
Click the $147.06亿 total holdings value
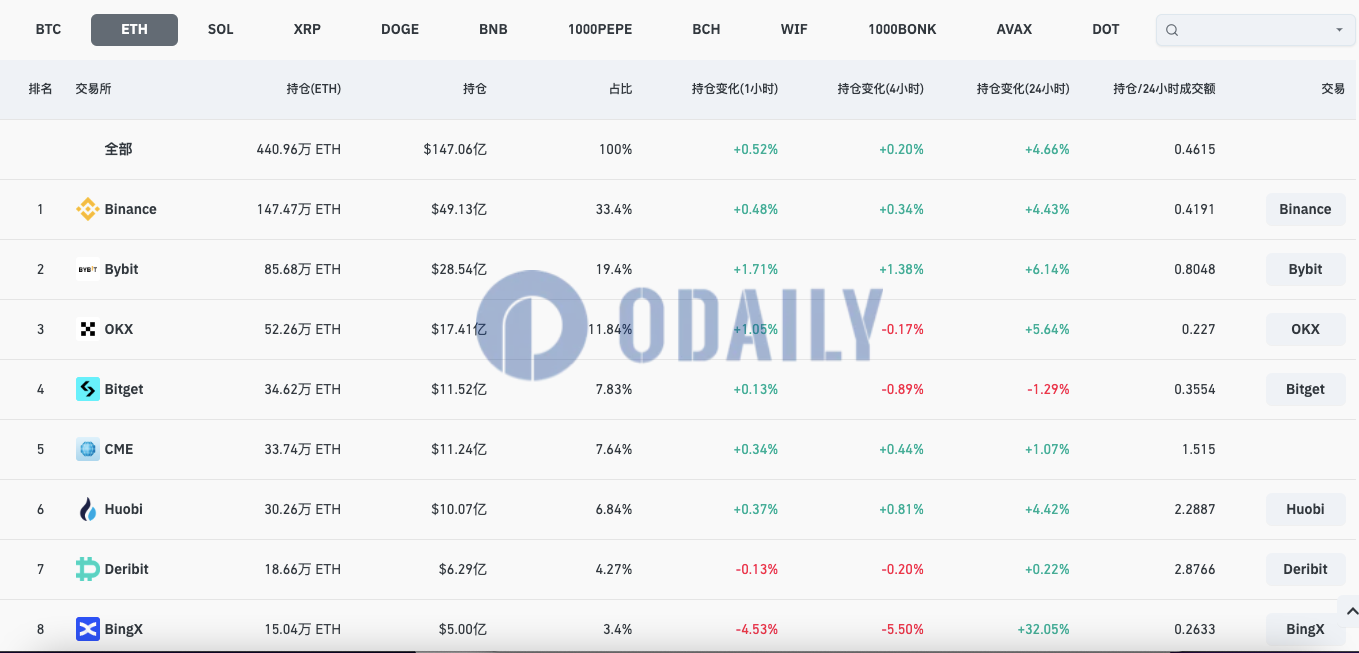tap(455, 149)
